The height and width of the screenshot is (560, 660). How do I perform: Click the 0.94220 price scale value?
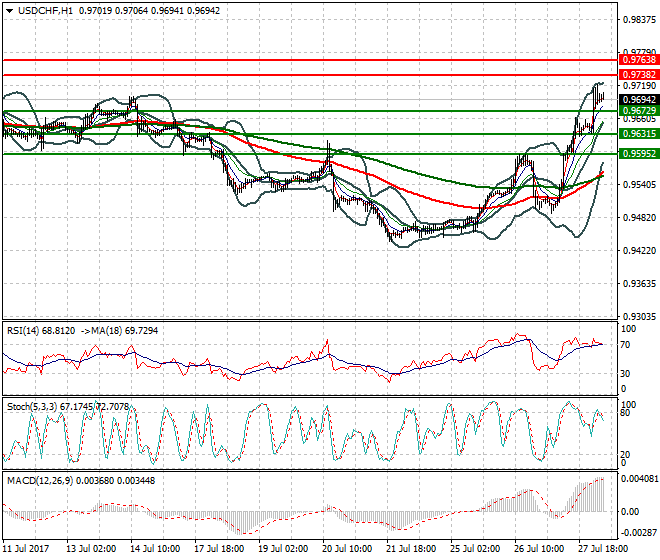[639, 251]
